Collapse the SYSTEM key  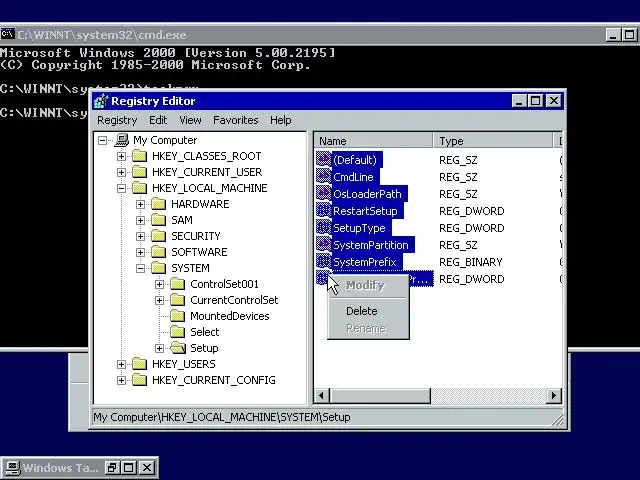(x=140, y=268)
